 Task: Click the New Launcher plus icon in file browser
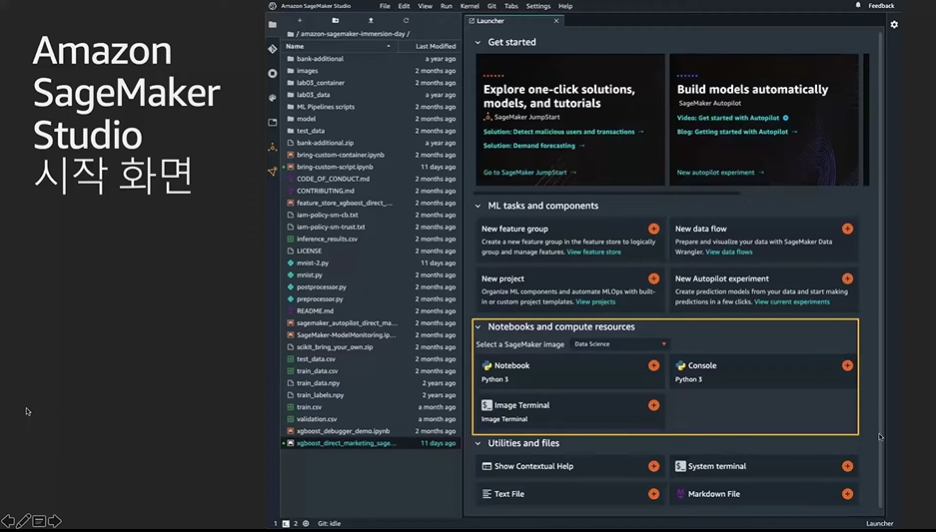[300, 20]
